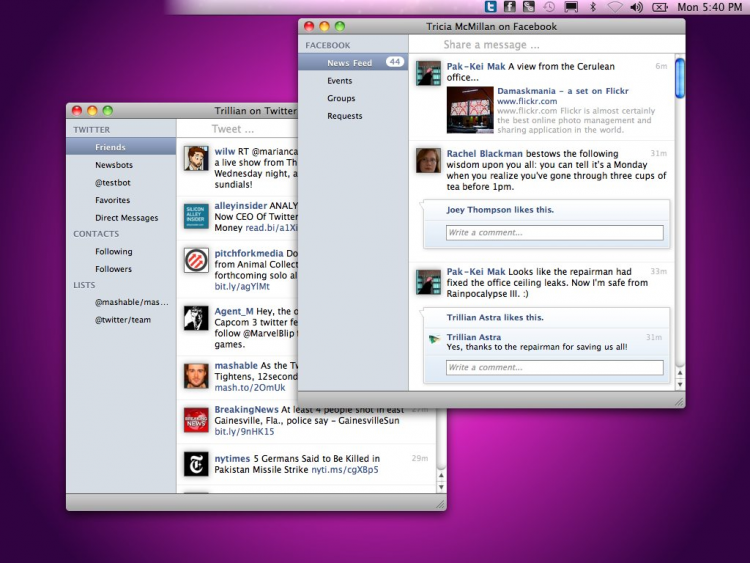Click wilw's avatar in Twitter feed
Image resolution: width=750 pixels, height=563 pixels.
coord(196,158)
